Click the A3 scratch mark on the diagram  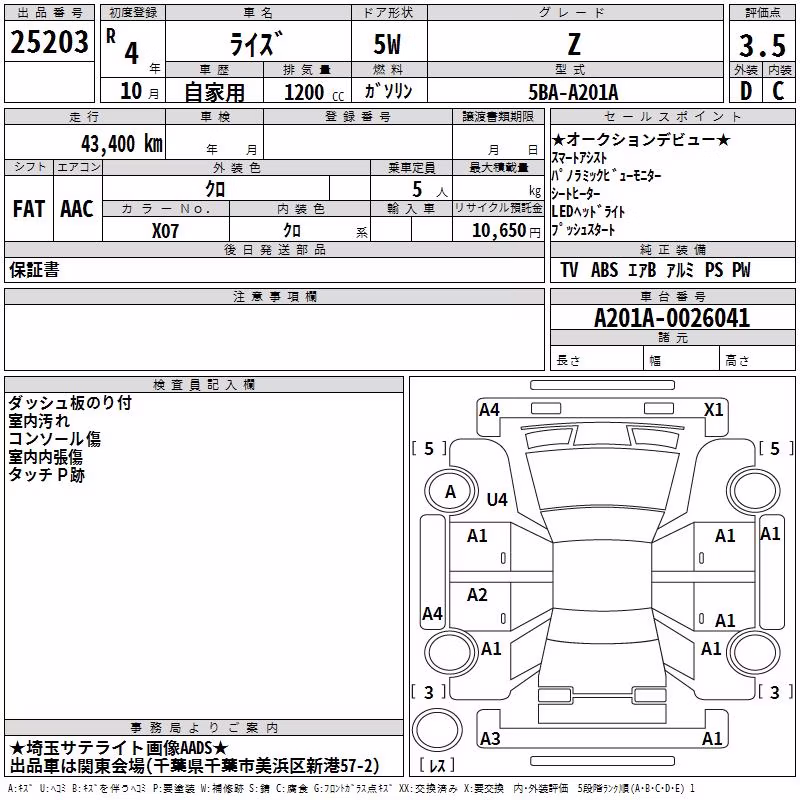[x=490, y=738]
